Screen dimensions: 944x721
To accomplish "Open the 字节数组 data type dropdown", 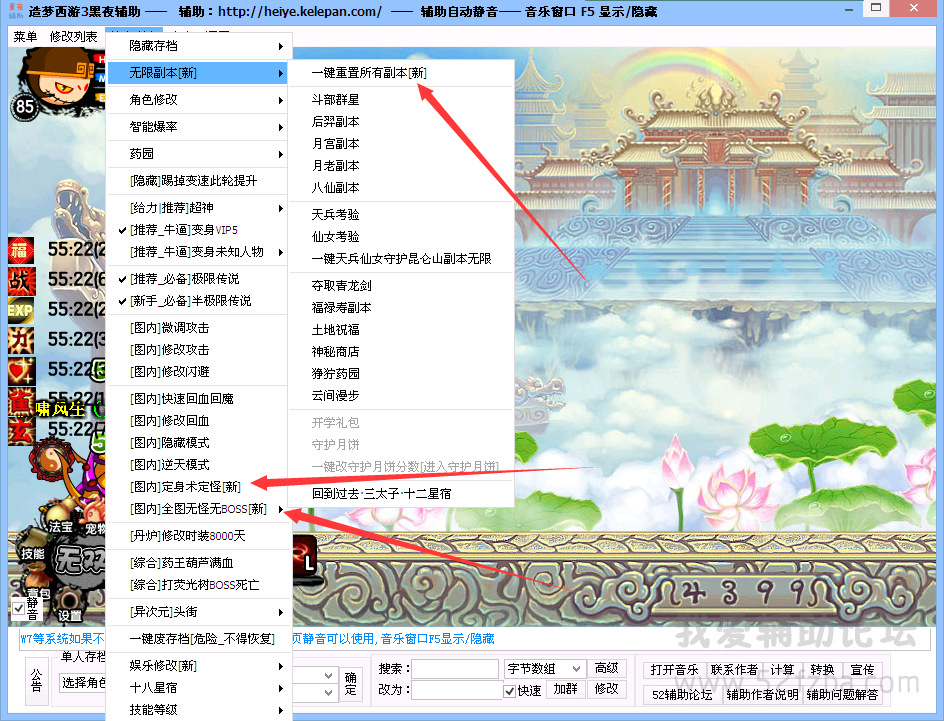I will tap(576, 669).
